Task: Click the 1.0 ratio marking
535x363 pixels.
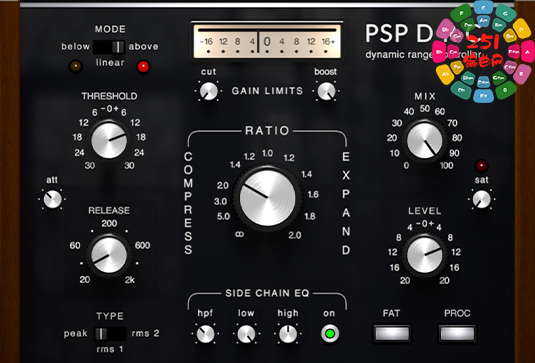Action: tap(267, 154)
